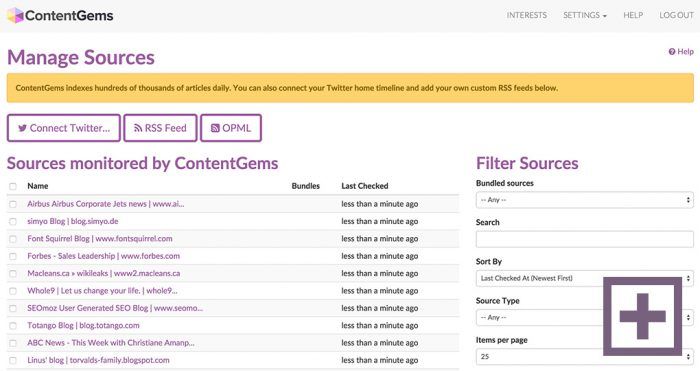Check the simyo Blog row checkbox

[13, 221]
